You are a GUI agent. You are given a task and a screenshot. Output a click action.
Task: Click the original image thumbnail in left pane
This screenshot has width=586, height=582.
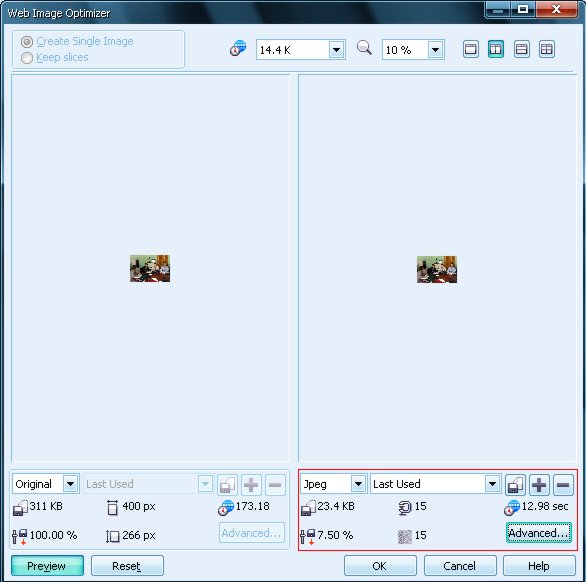coord(150,268)
